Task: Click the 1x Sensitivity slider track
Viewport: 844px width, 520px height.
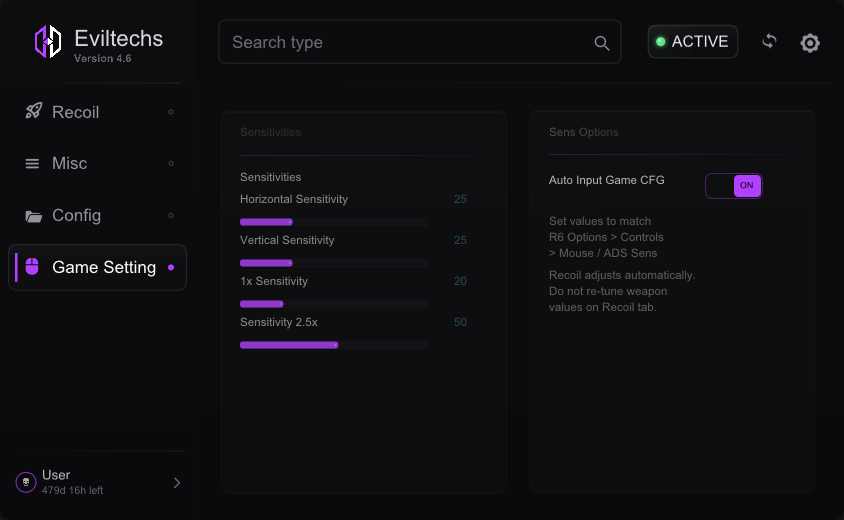Action: [334, 304]
